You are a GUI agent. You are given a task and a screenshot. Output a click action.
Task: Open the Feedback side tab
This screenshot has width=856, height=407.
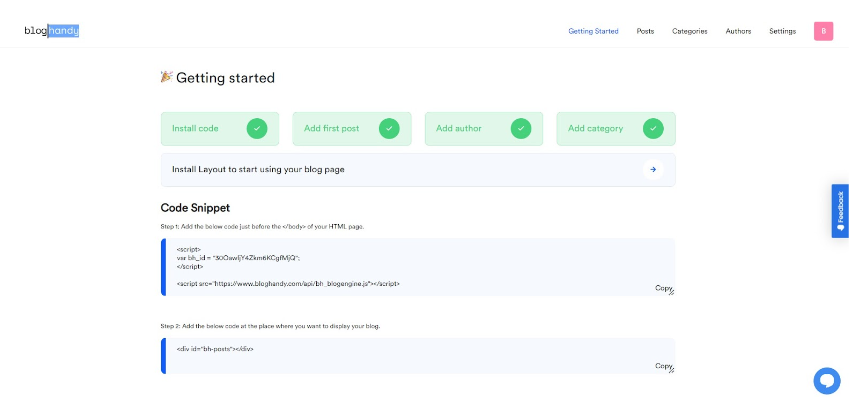point(840,211)
